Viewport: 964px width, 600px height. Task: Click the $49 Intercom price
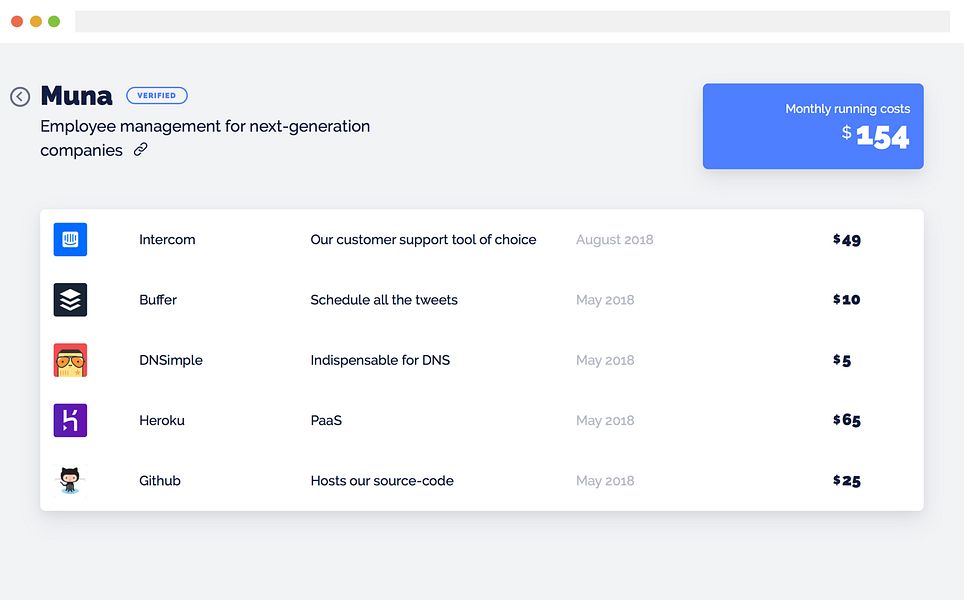(x=847, y=240)
